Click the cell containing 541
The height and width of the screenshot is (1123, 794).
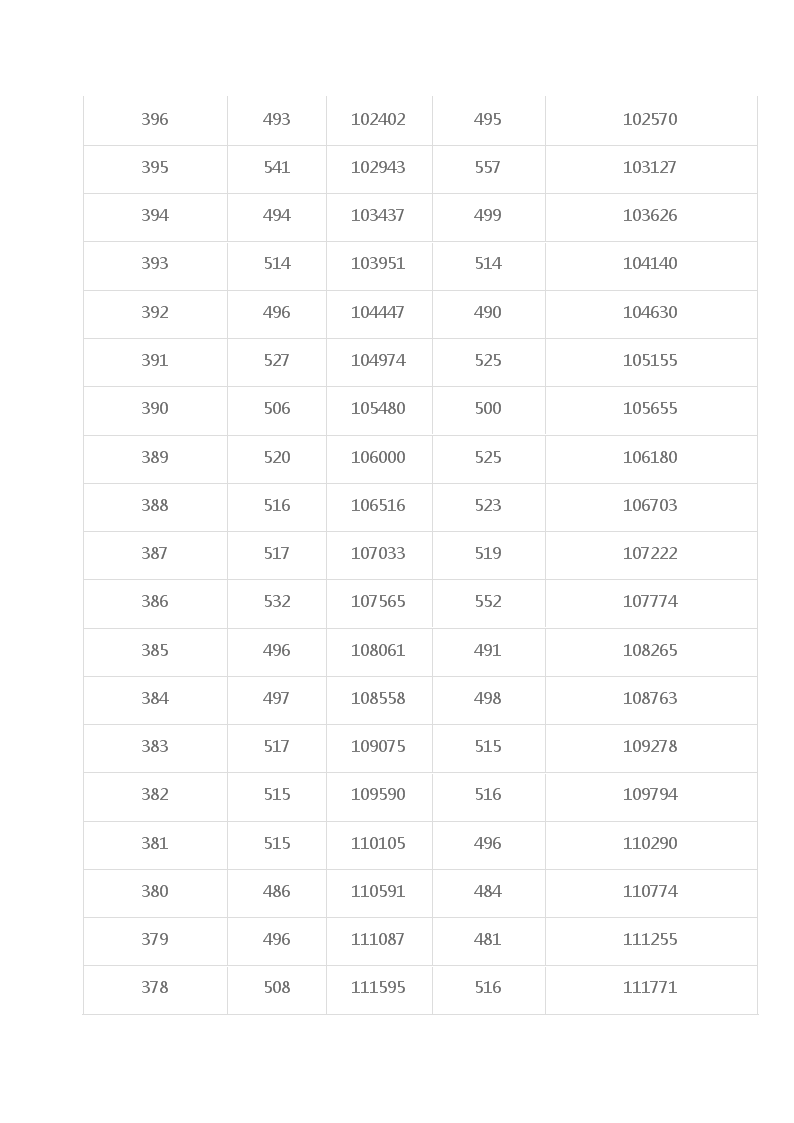[x=276, y=169]
